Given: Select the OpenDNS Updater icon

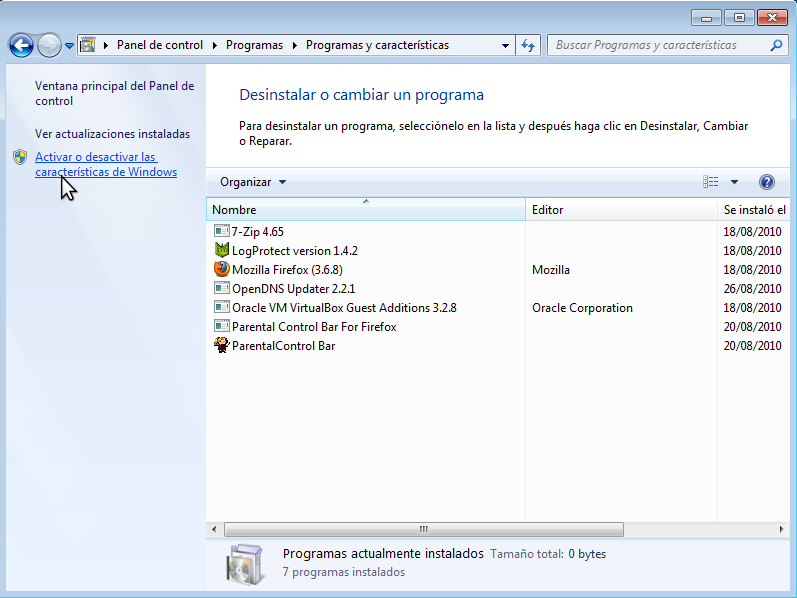Looking at the screenshot, I should point(222,288).
